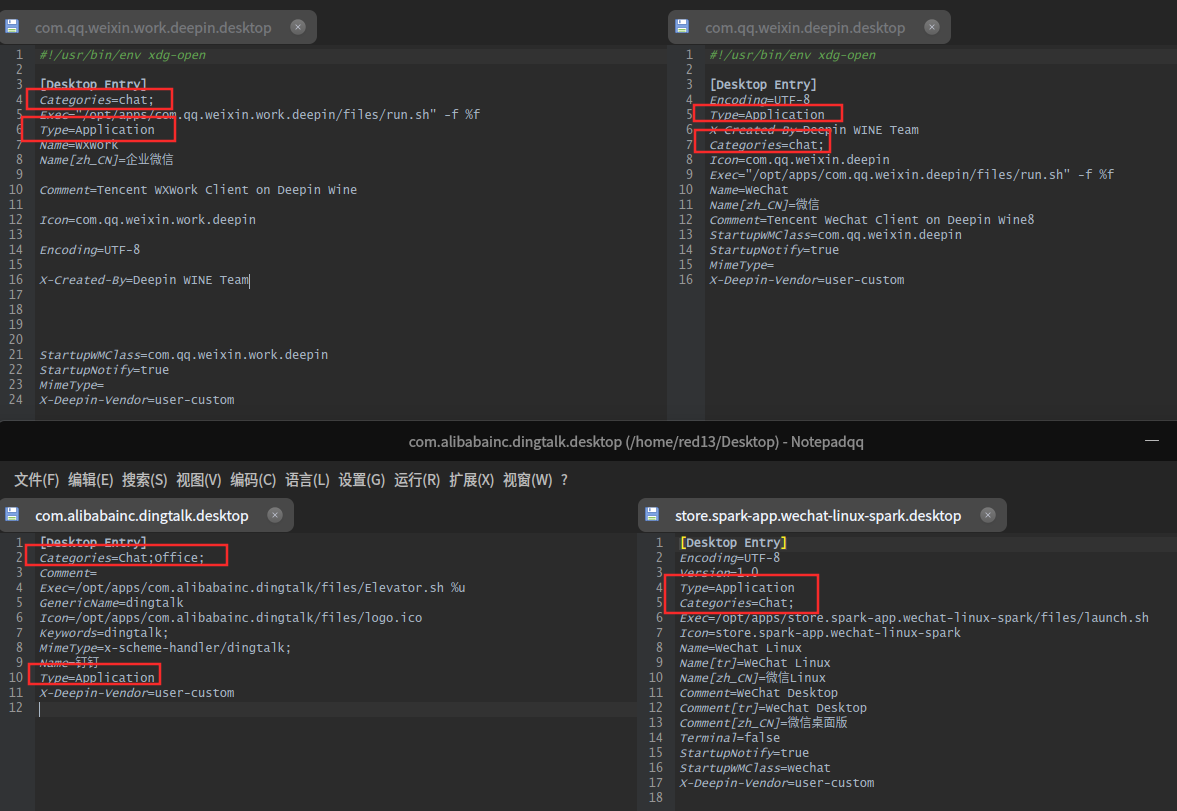1177x811 pixels.
Task: Open the 设置(G) menu
Action: click(362, 480)
